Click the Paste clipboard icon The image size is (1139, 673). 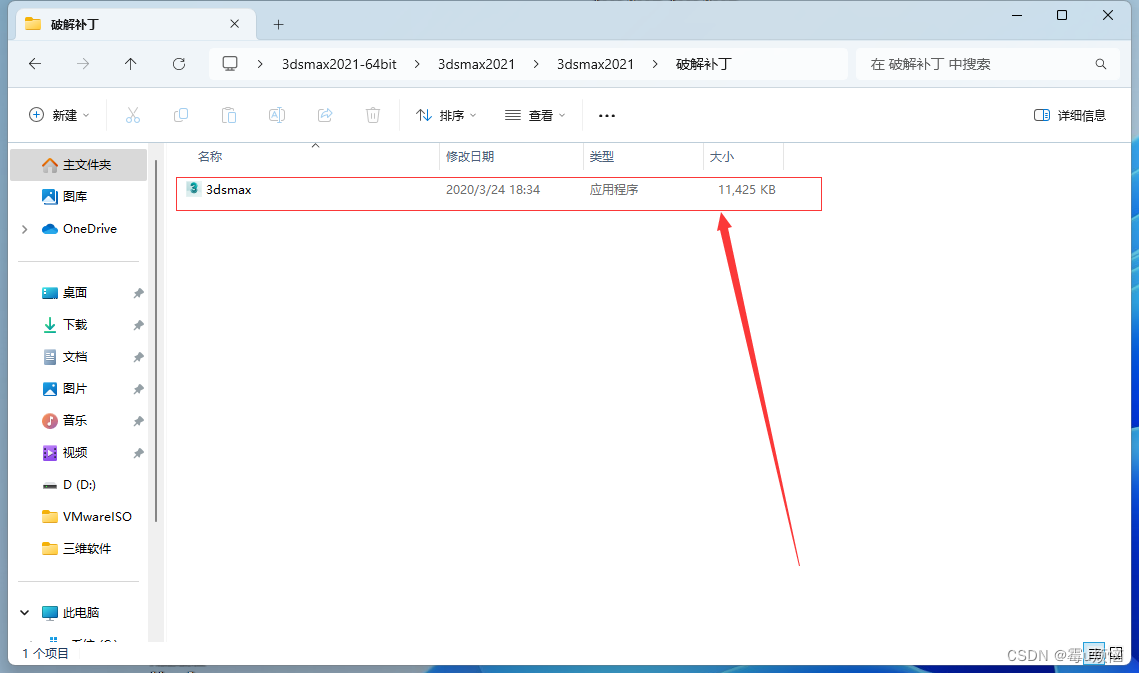click(229, 115)
